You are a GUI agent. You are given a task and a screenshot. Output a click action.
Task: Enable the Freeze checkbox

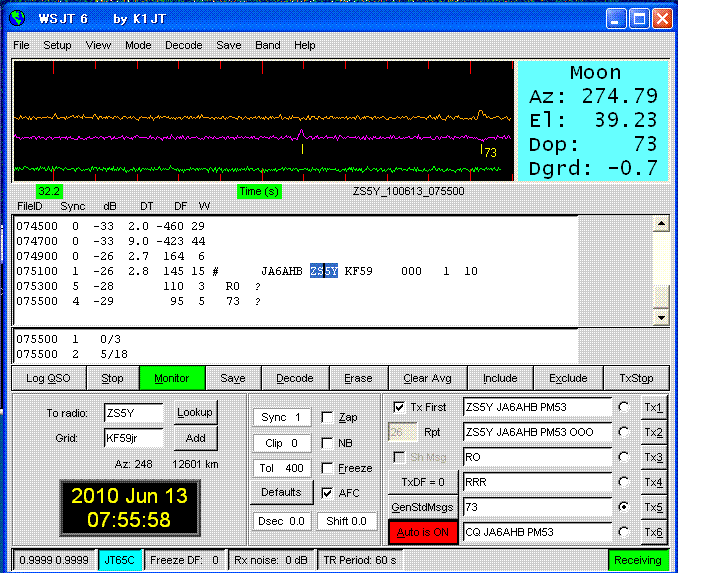tap(329, 468)
